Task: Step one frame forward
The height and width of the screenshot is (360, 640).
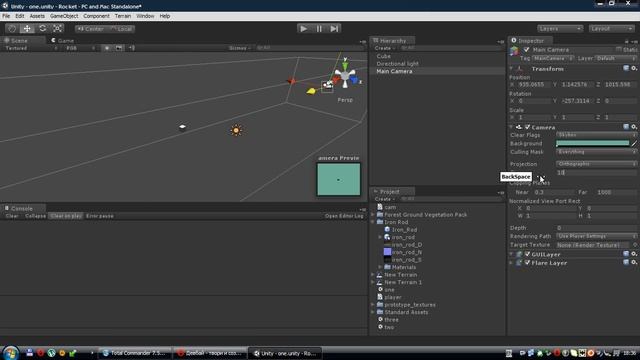Action: tap(334, 29)
